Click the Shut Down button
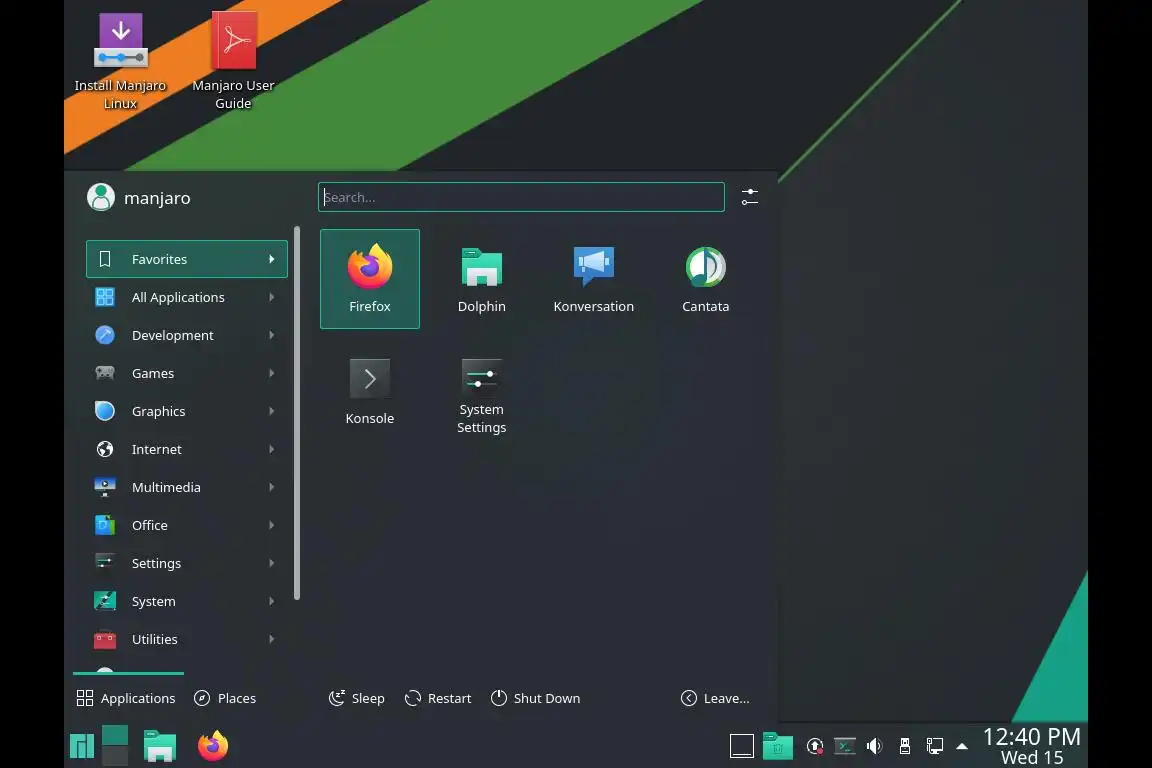This screenshot has height=768, width=1152. pyautogui.click(x=536, y=698)
